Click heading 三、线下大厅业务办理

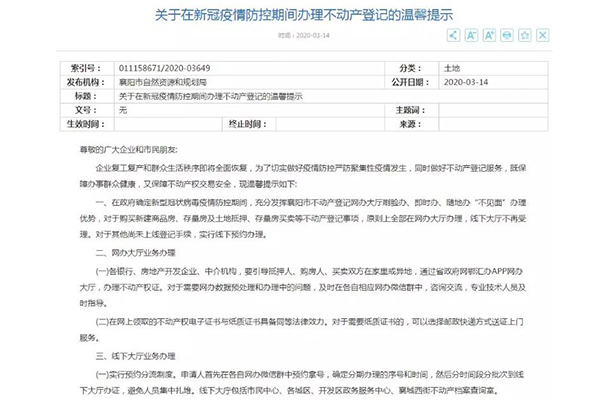[x=135, y=356]
